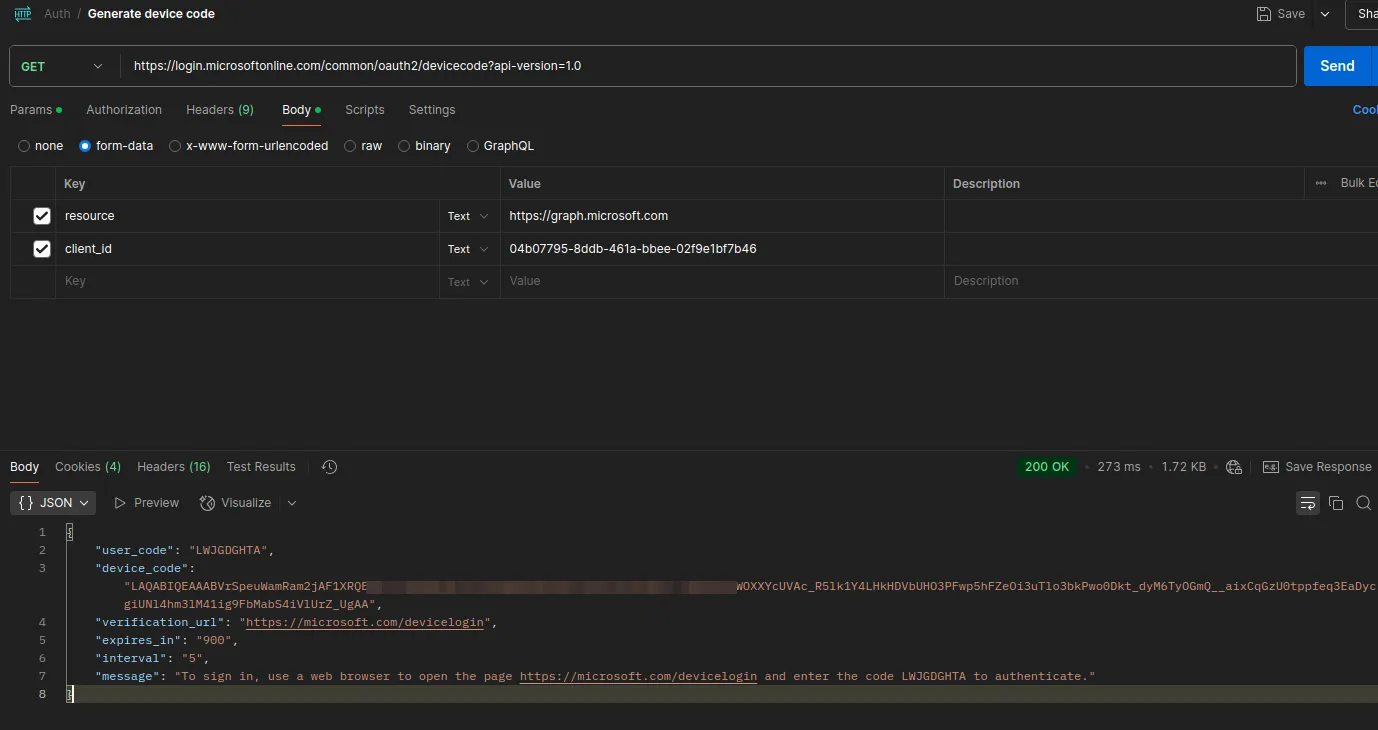Expand the Save options dropdown arrow
This screenshot has height=730, width=1378.
tap(1325, 14)
